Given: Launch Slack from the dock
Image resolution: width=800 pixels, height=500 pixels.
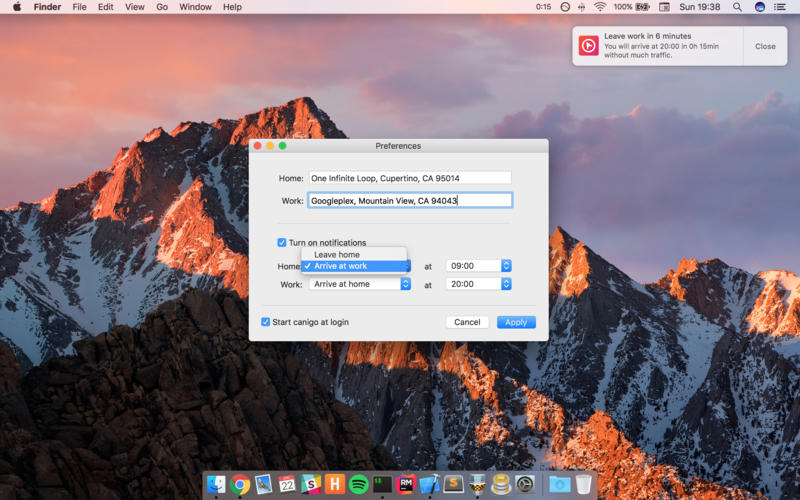Looking at the screenshot, I should 311,484.
